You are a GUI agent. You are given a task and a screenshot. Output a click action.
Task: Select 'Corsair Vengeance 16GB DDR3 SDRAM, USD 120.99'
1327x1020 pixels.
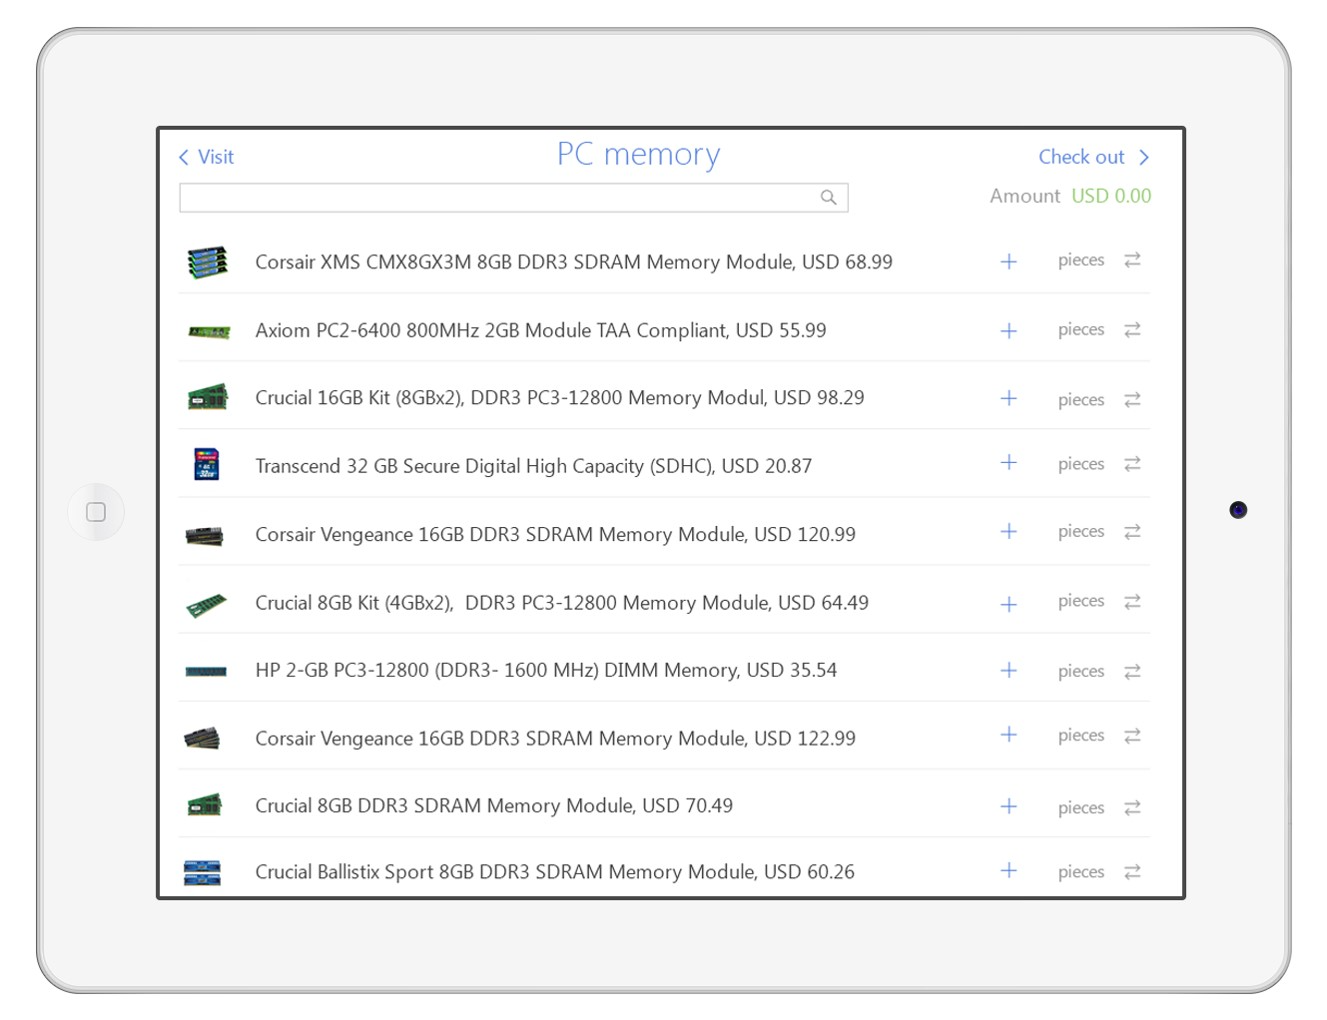pyautogui.click(x=555, y=534)
